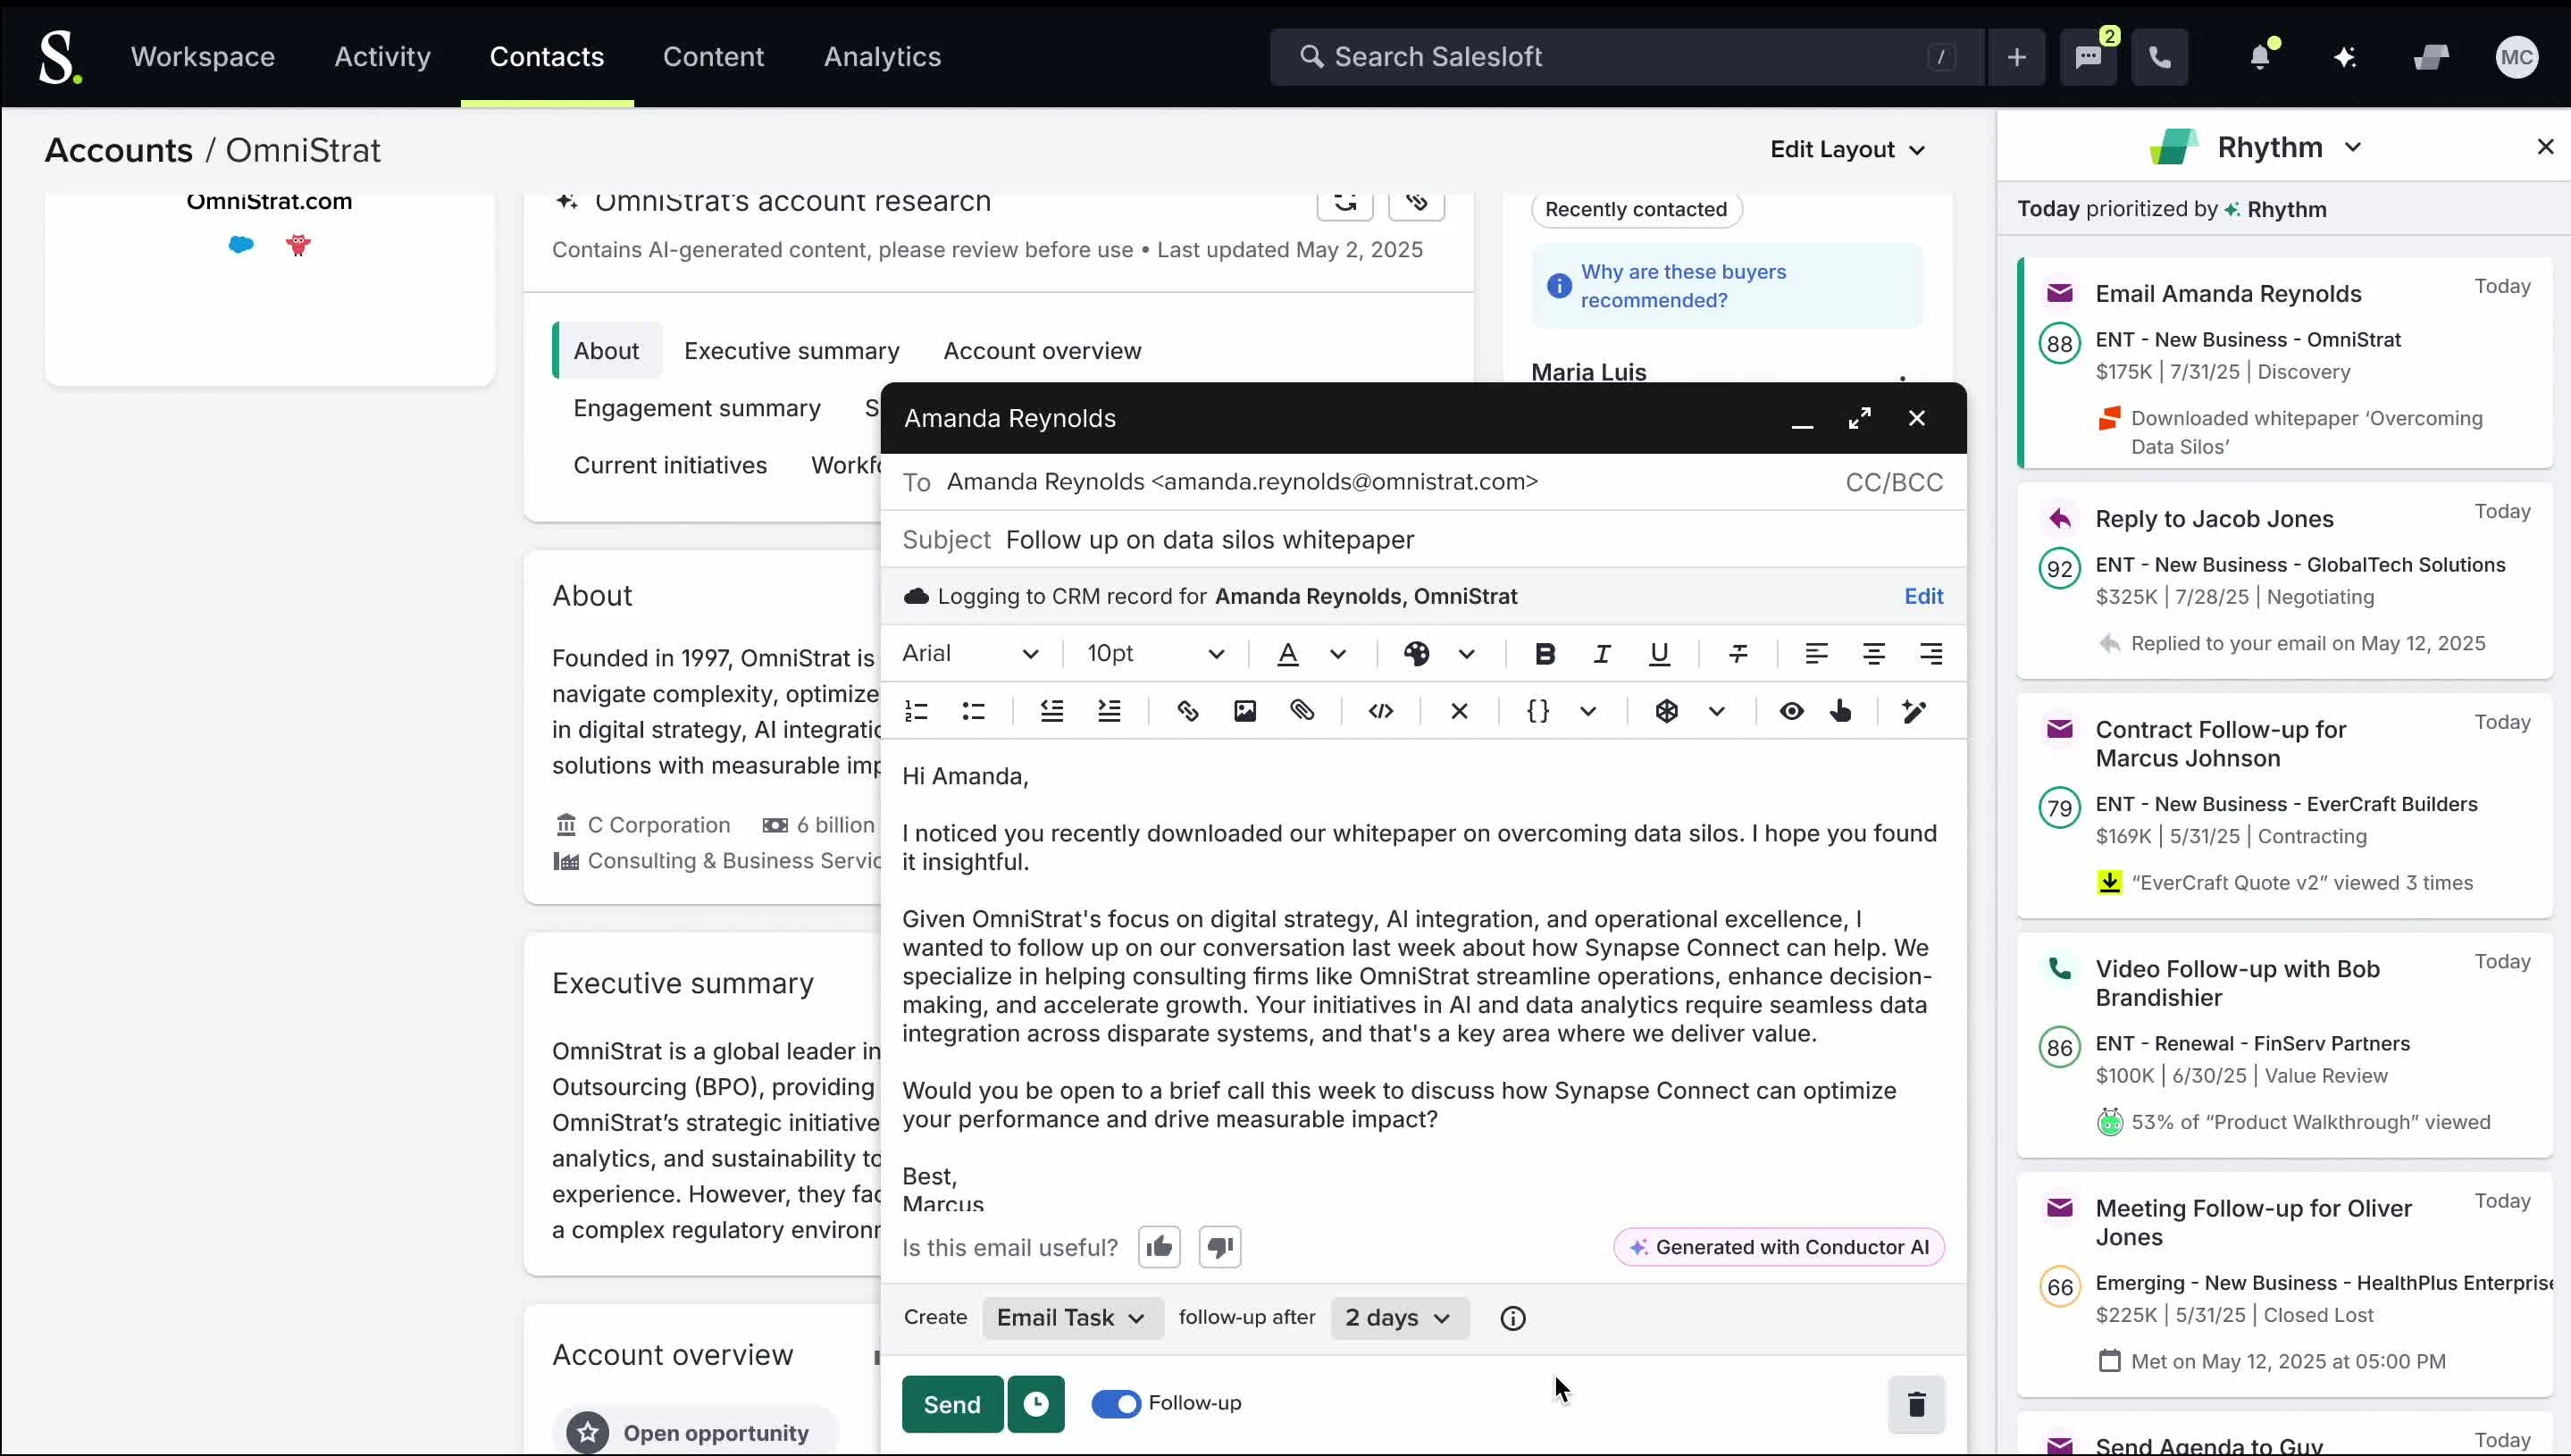
Task: Open the notifications bell
Action: point(2260,57)
